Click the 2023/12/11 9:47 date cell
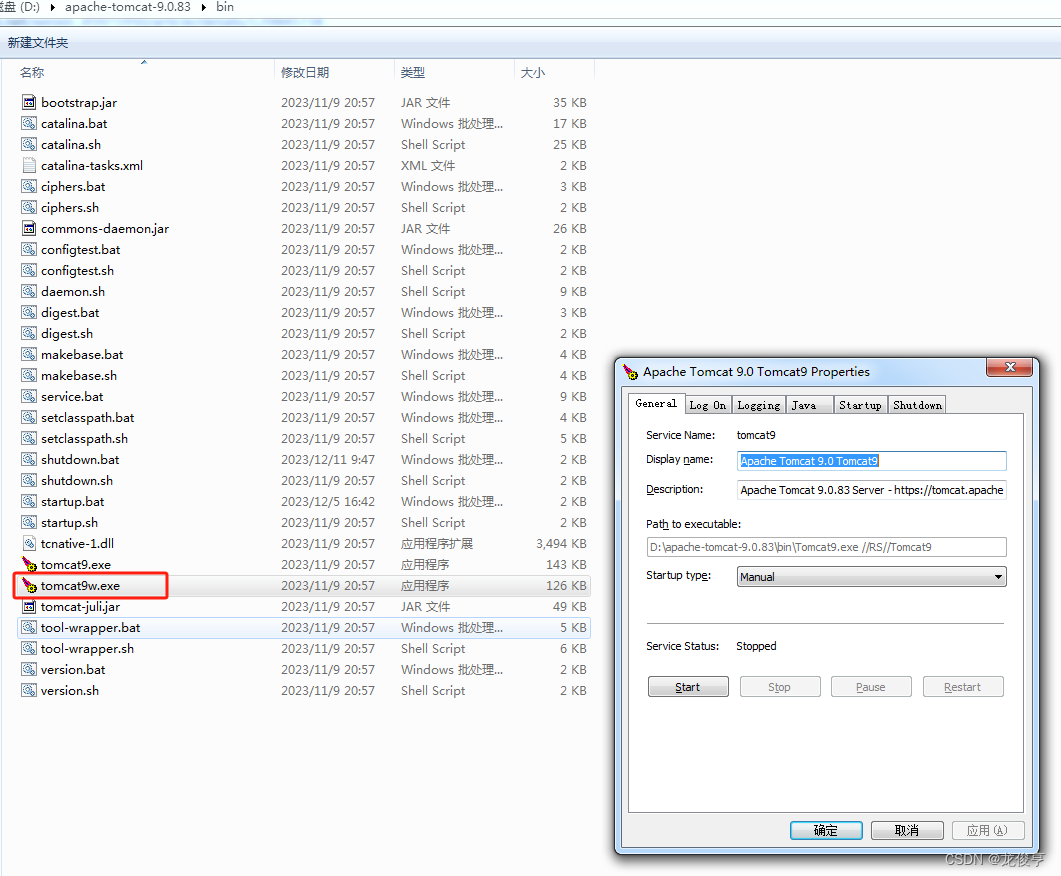 tap(328, 459)
